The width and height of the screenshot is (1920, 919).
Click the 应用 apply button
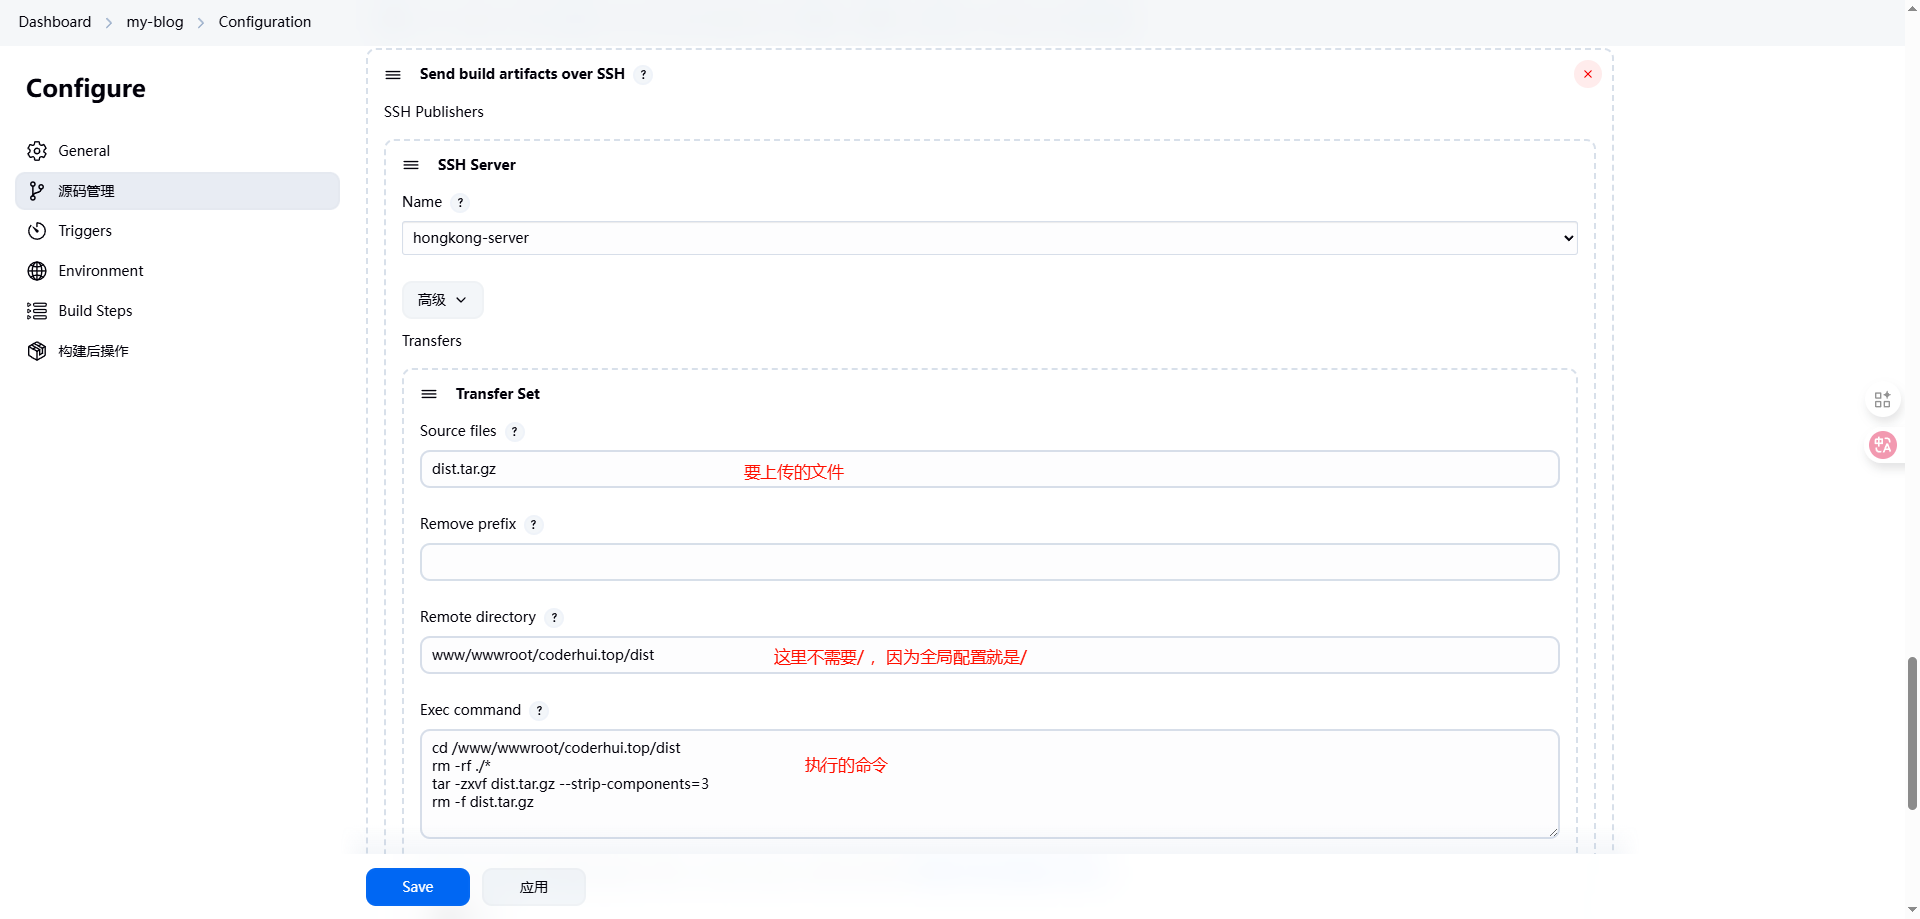pos(533,887)
